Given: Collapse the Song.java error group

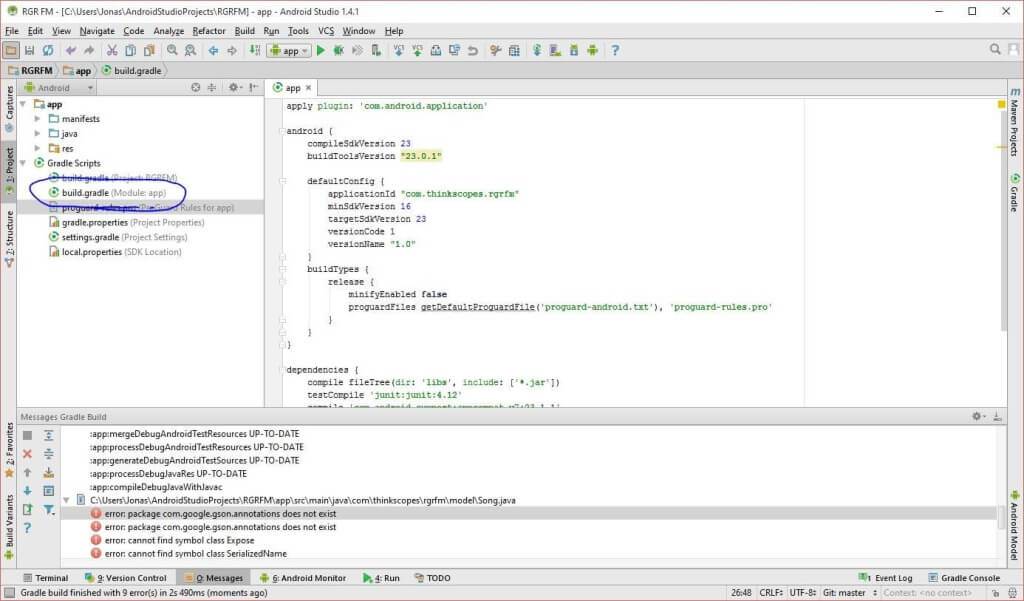Looking at the screenshot, I should [66, 500].
